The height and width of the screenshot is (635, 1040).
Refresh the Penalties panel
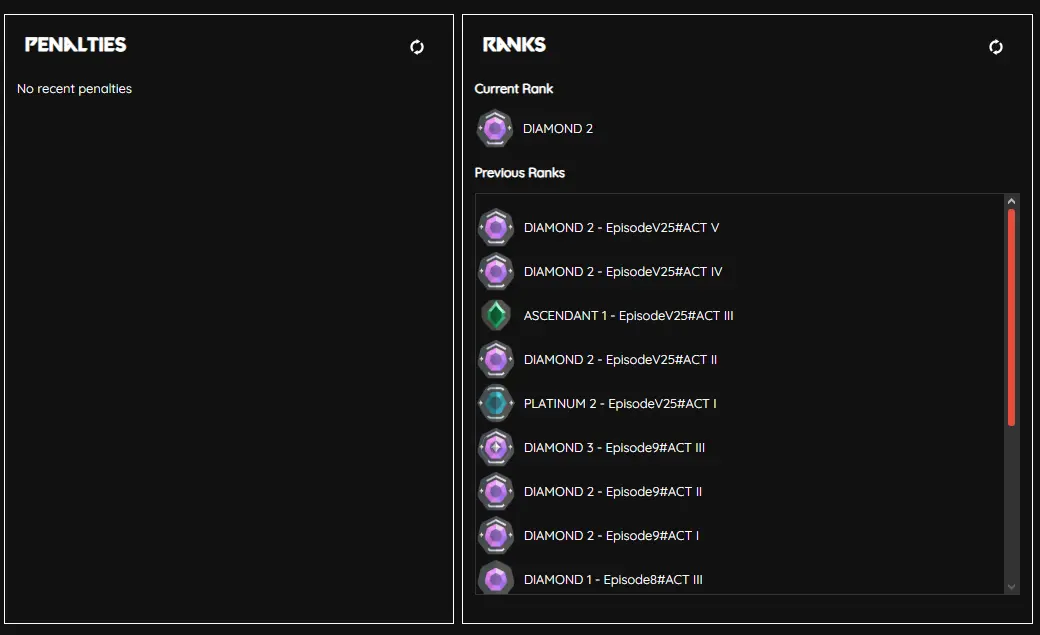pos(417,47)
